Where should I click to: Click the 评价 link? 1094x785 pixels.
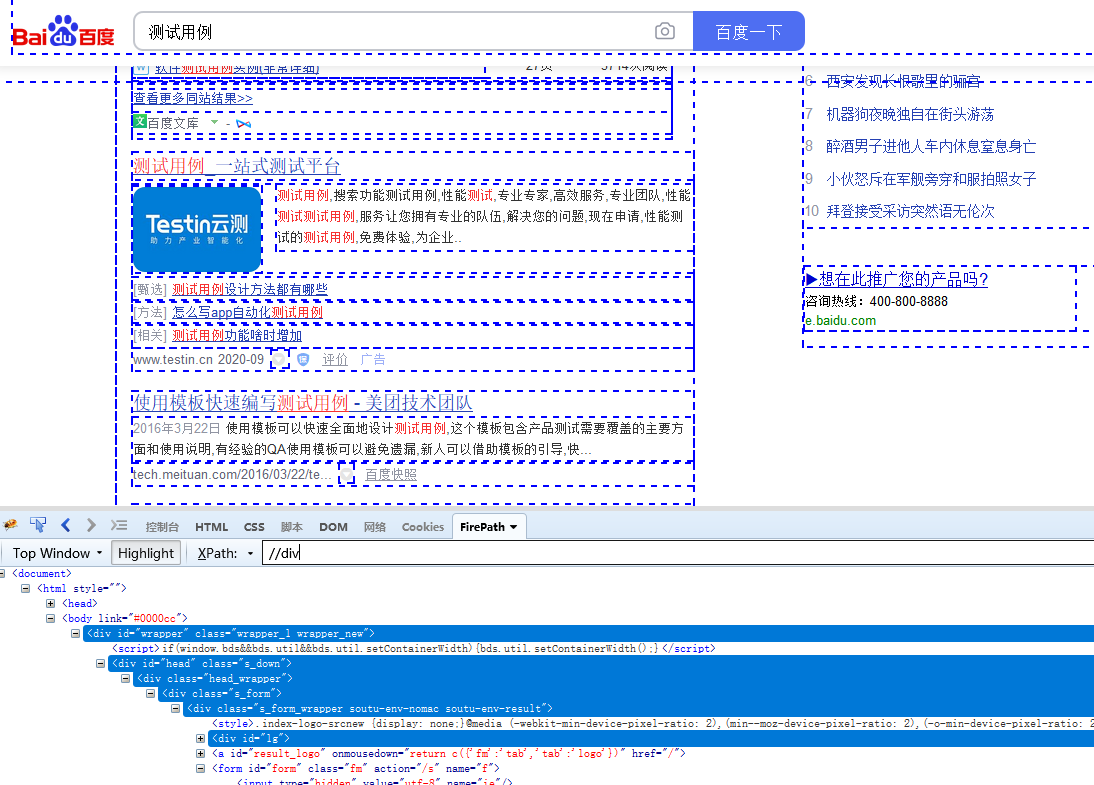pyautogui.click(x=335, y=359)
